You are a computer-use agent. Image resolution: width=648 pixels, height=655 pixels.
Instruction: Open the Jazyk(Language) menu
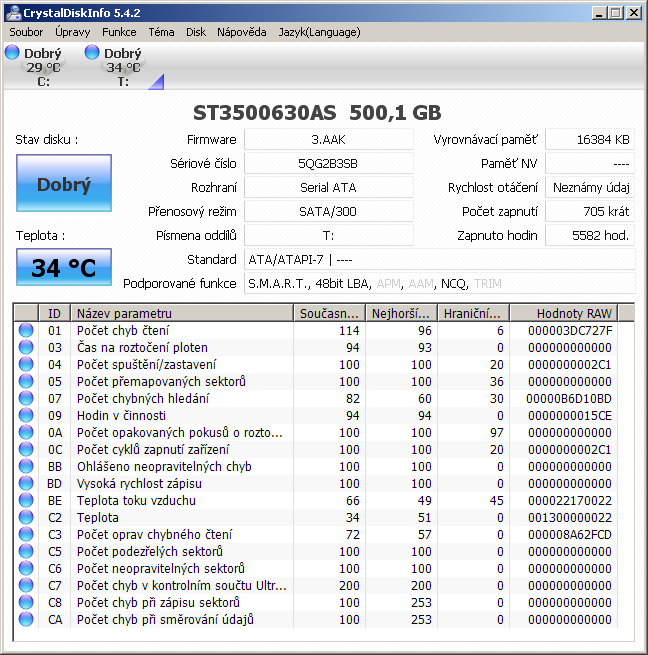pos(319,32)
